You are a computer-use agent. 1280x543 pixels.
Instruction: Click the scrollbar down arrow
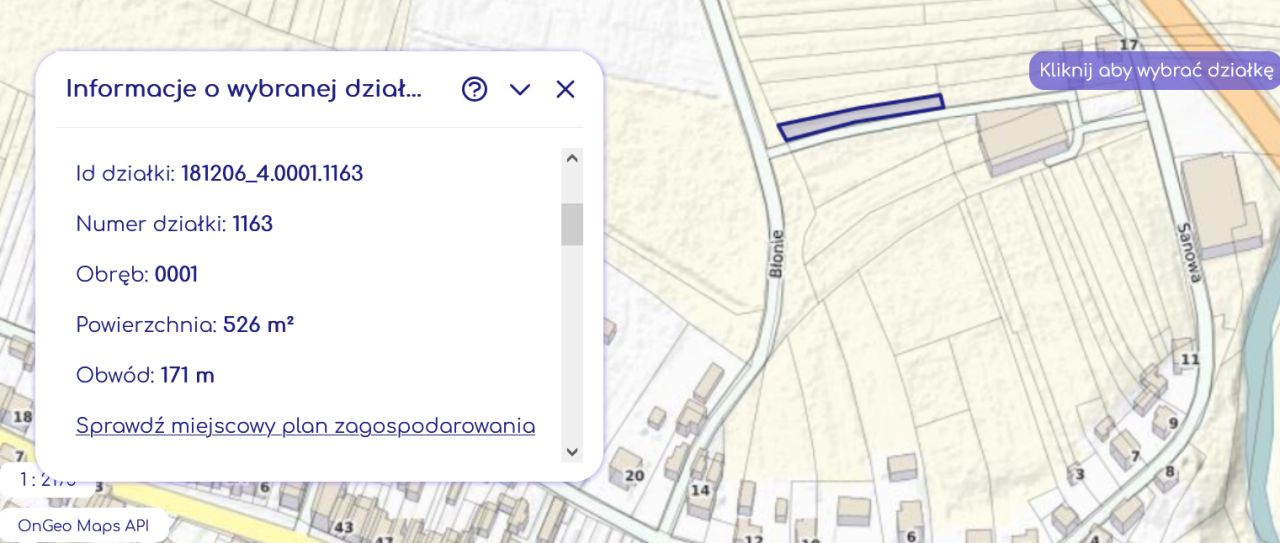[572, 452]
